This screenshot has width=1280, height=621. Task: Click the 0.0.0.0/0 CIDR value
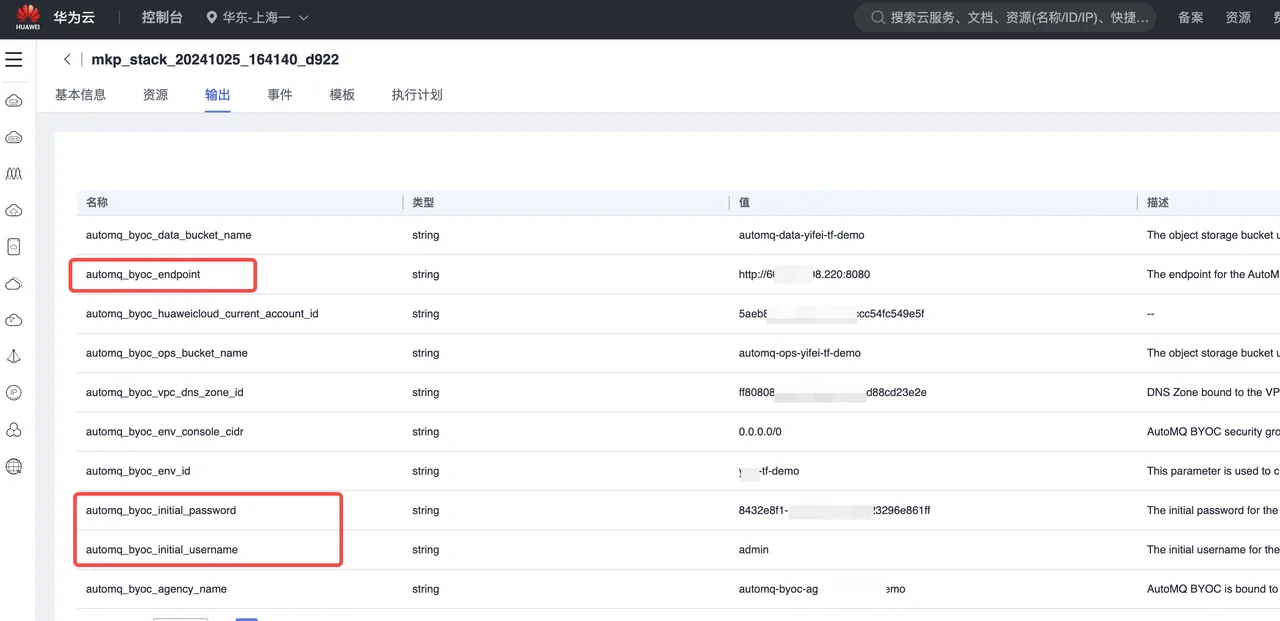pos(760,432)
